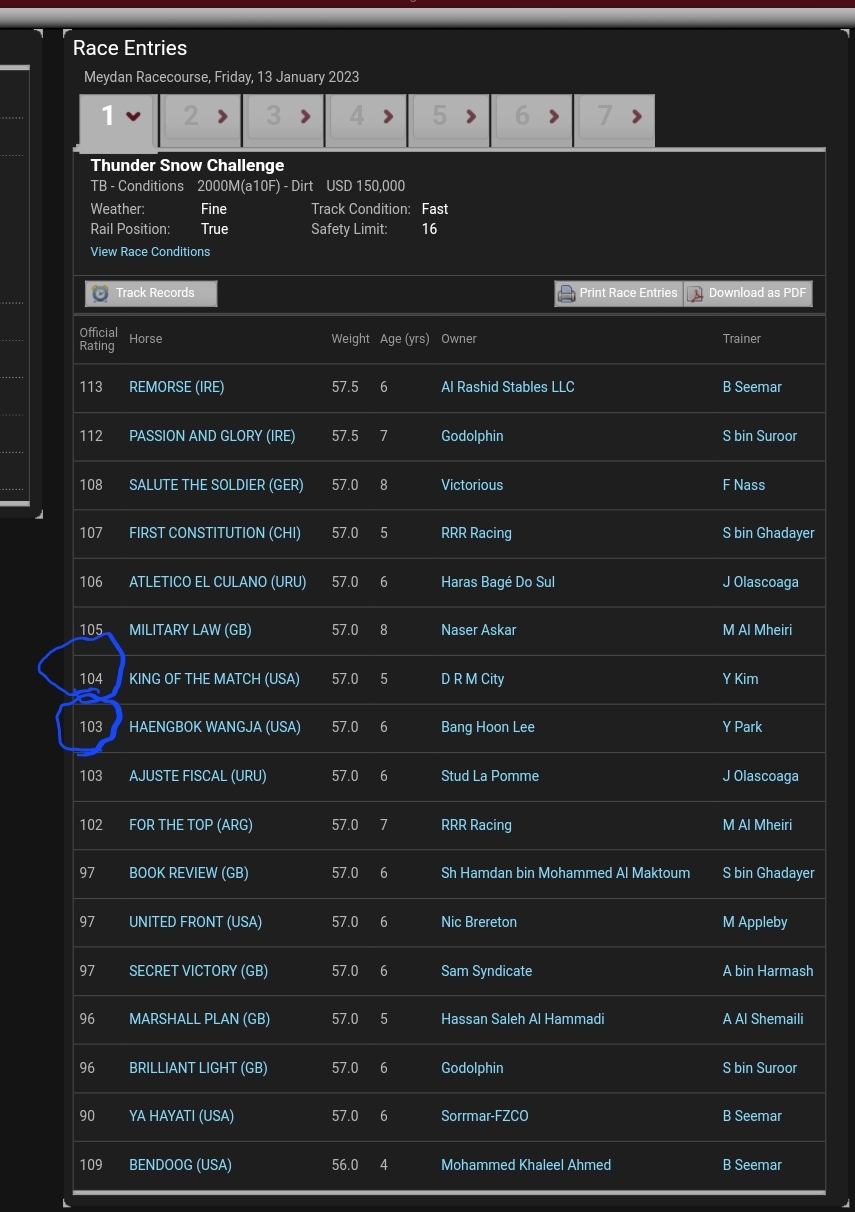Open owner RRR Racing in First Constitution row

[x=476, y=533]
